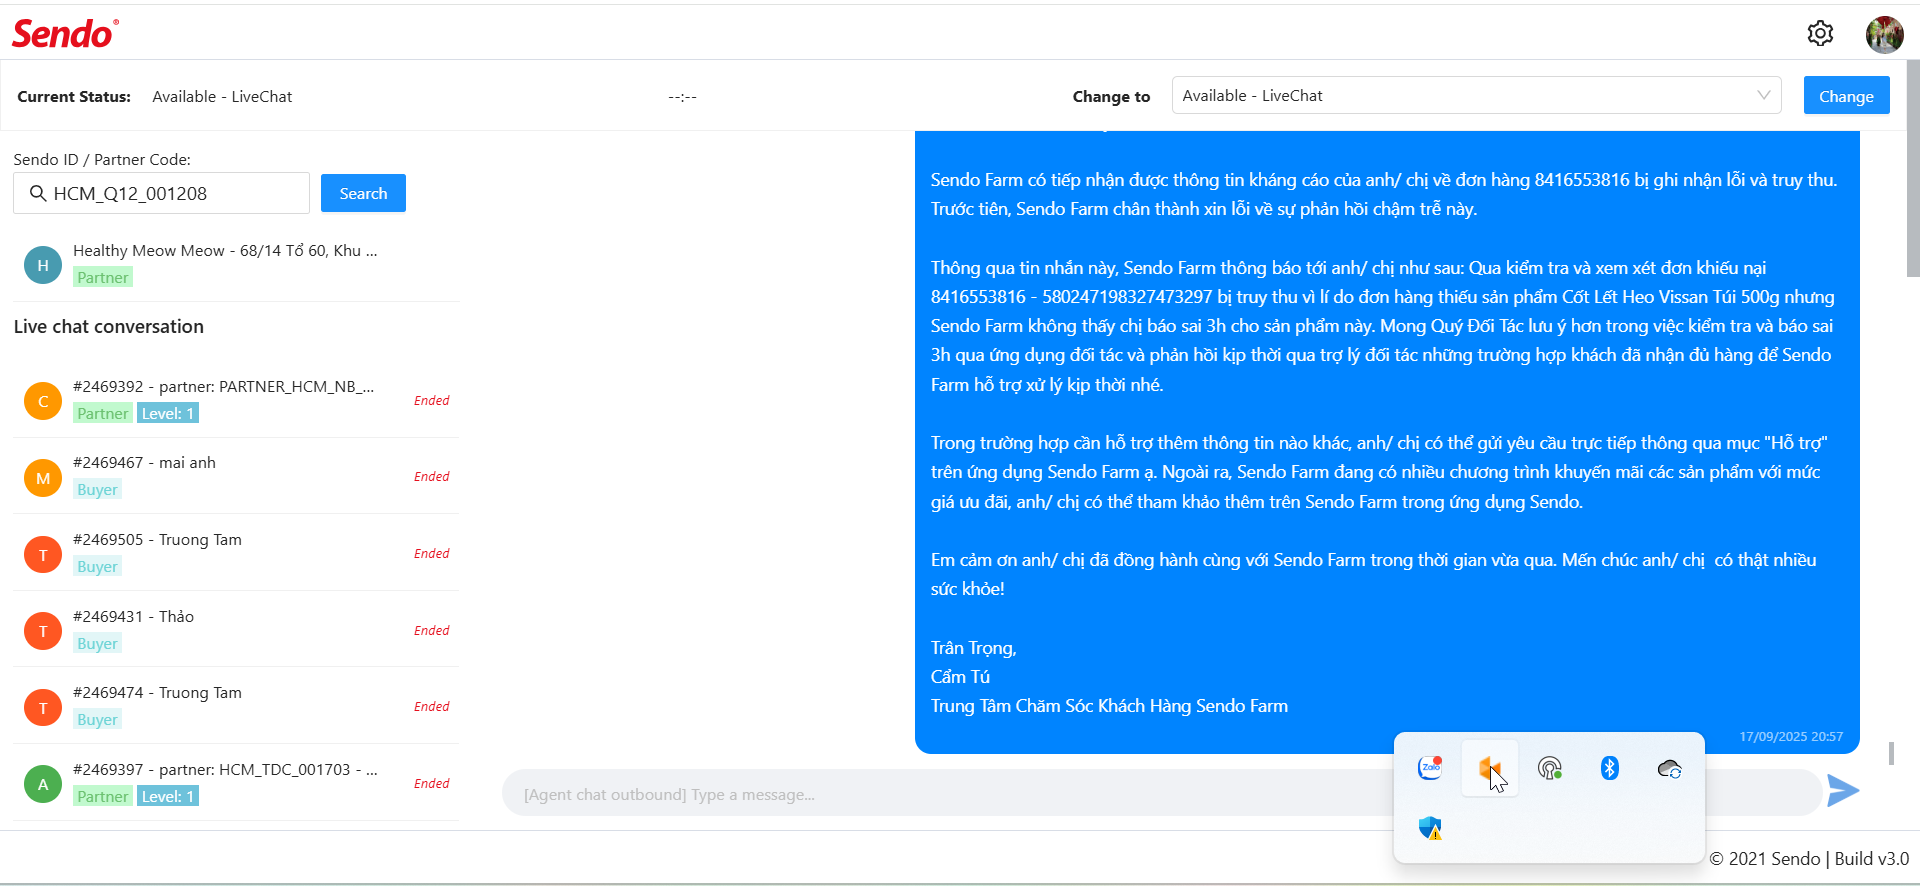This screenshot has width=1920, height=886.
Task: Click the Sendo logo
Action: pyautogui.click(x=65, y=34)
